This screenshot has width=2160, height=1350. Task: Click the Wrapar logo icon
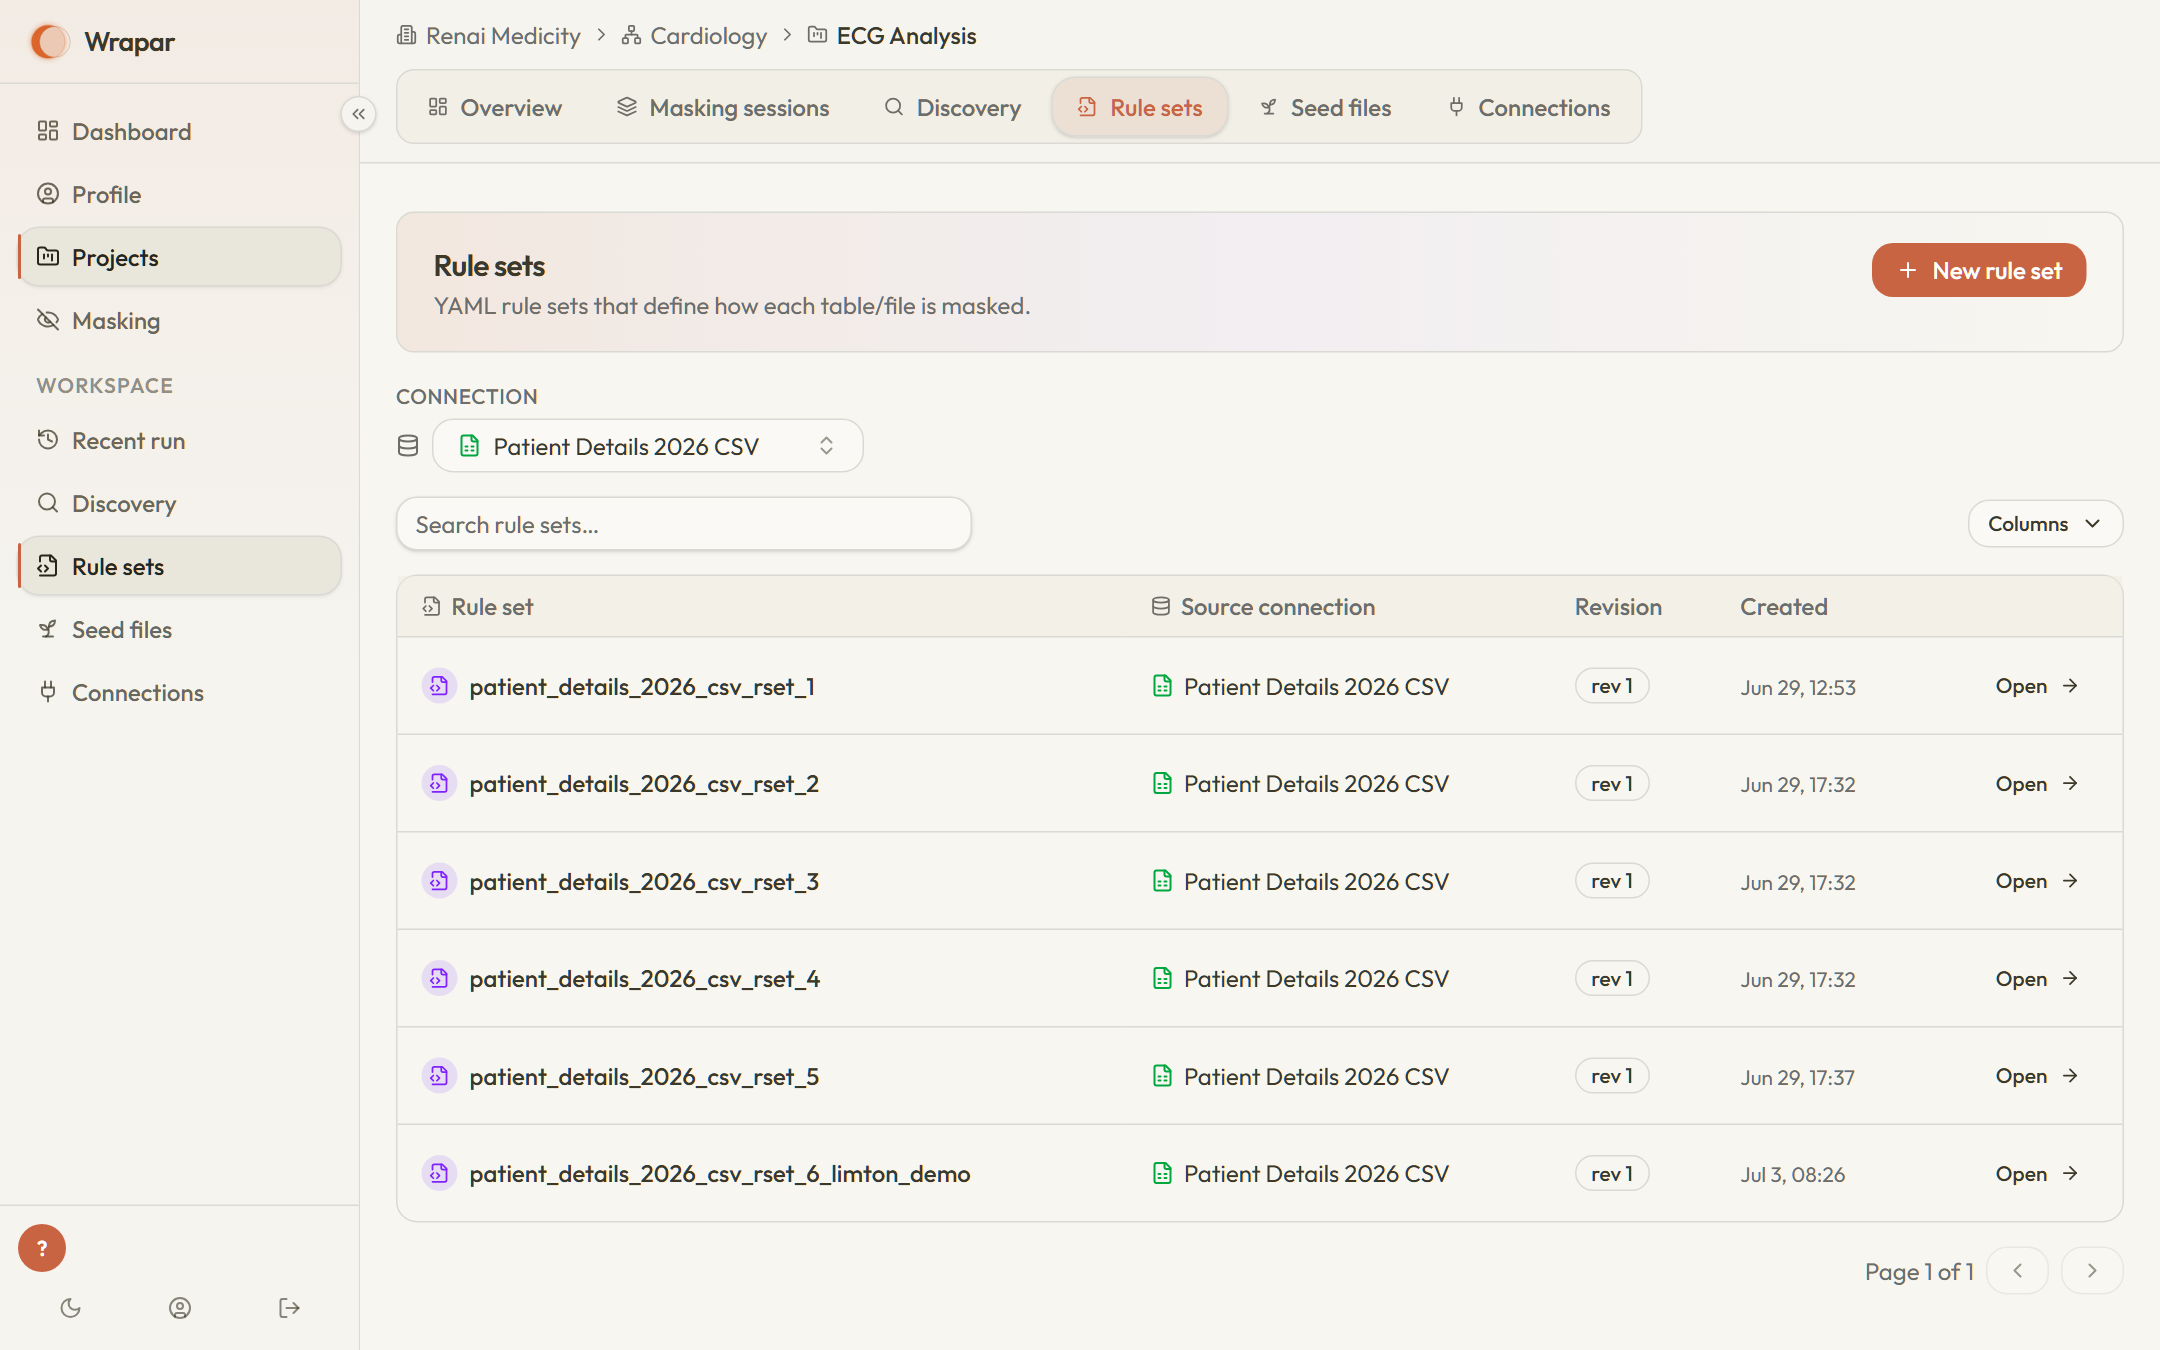click(49, 41)
